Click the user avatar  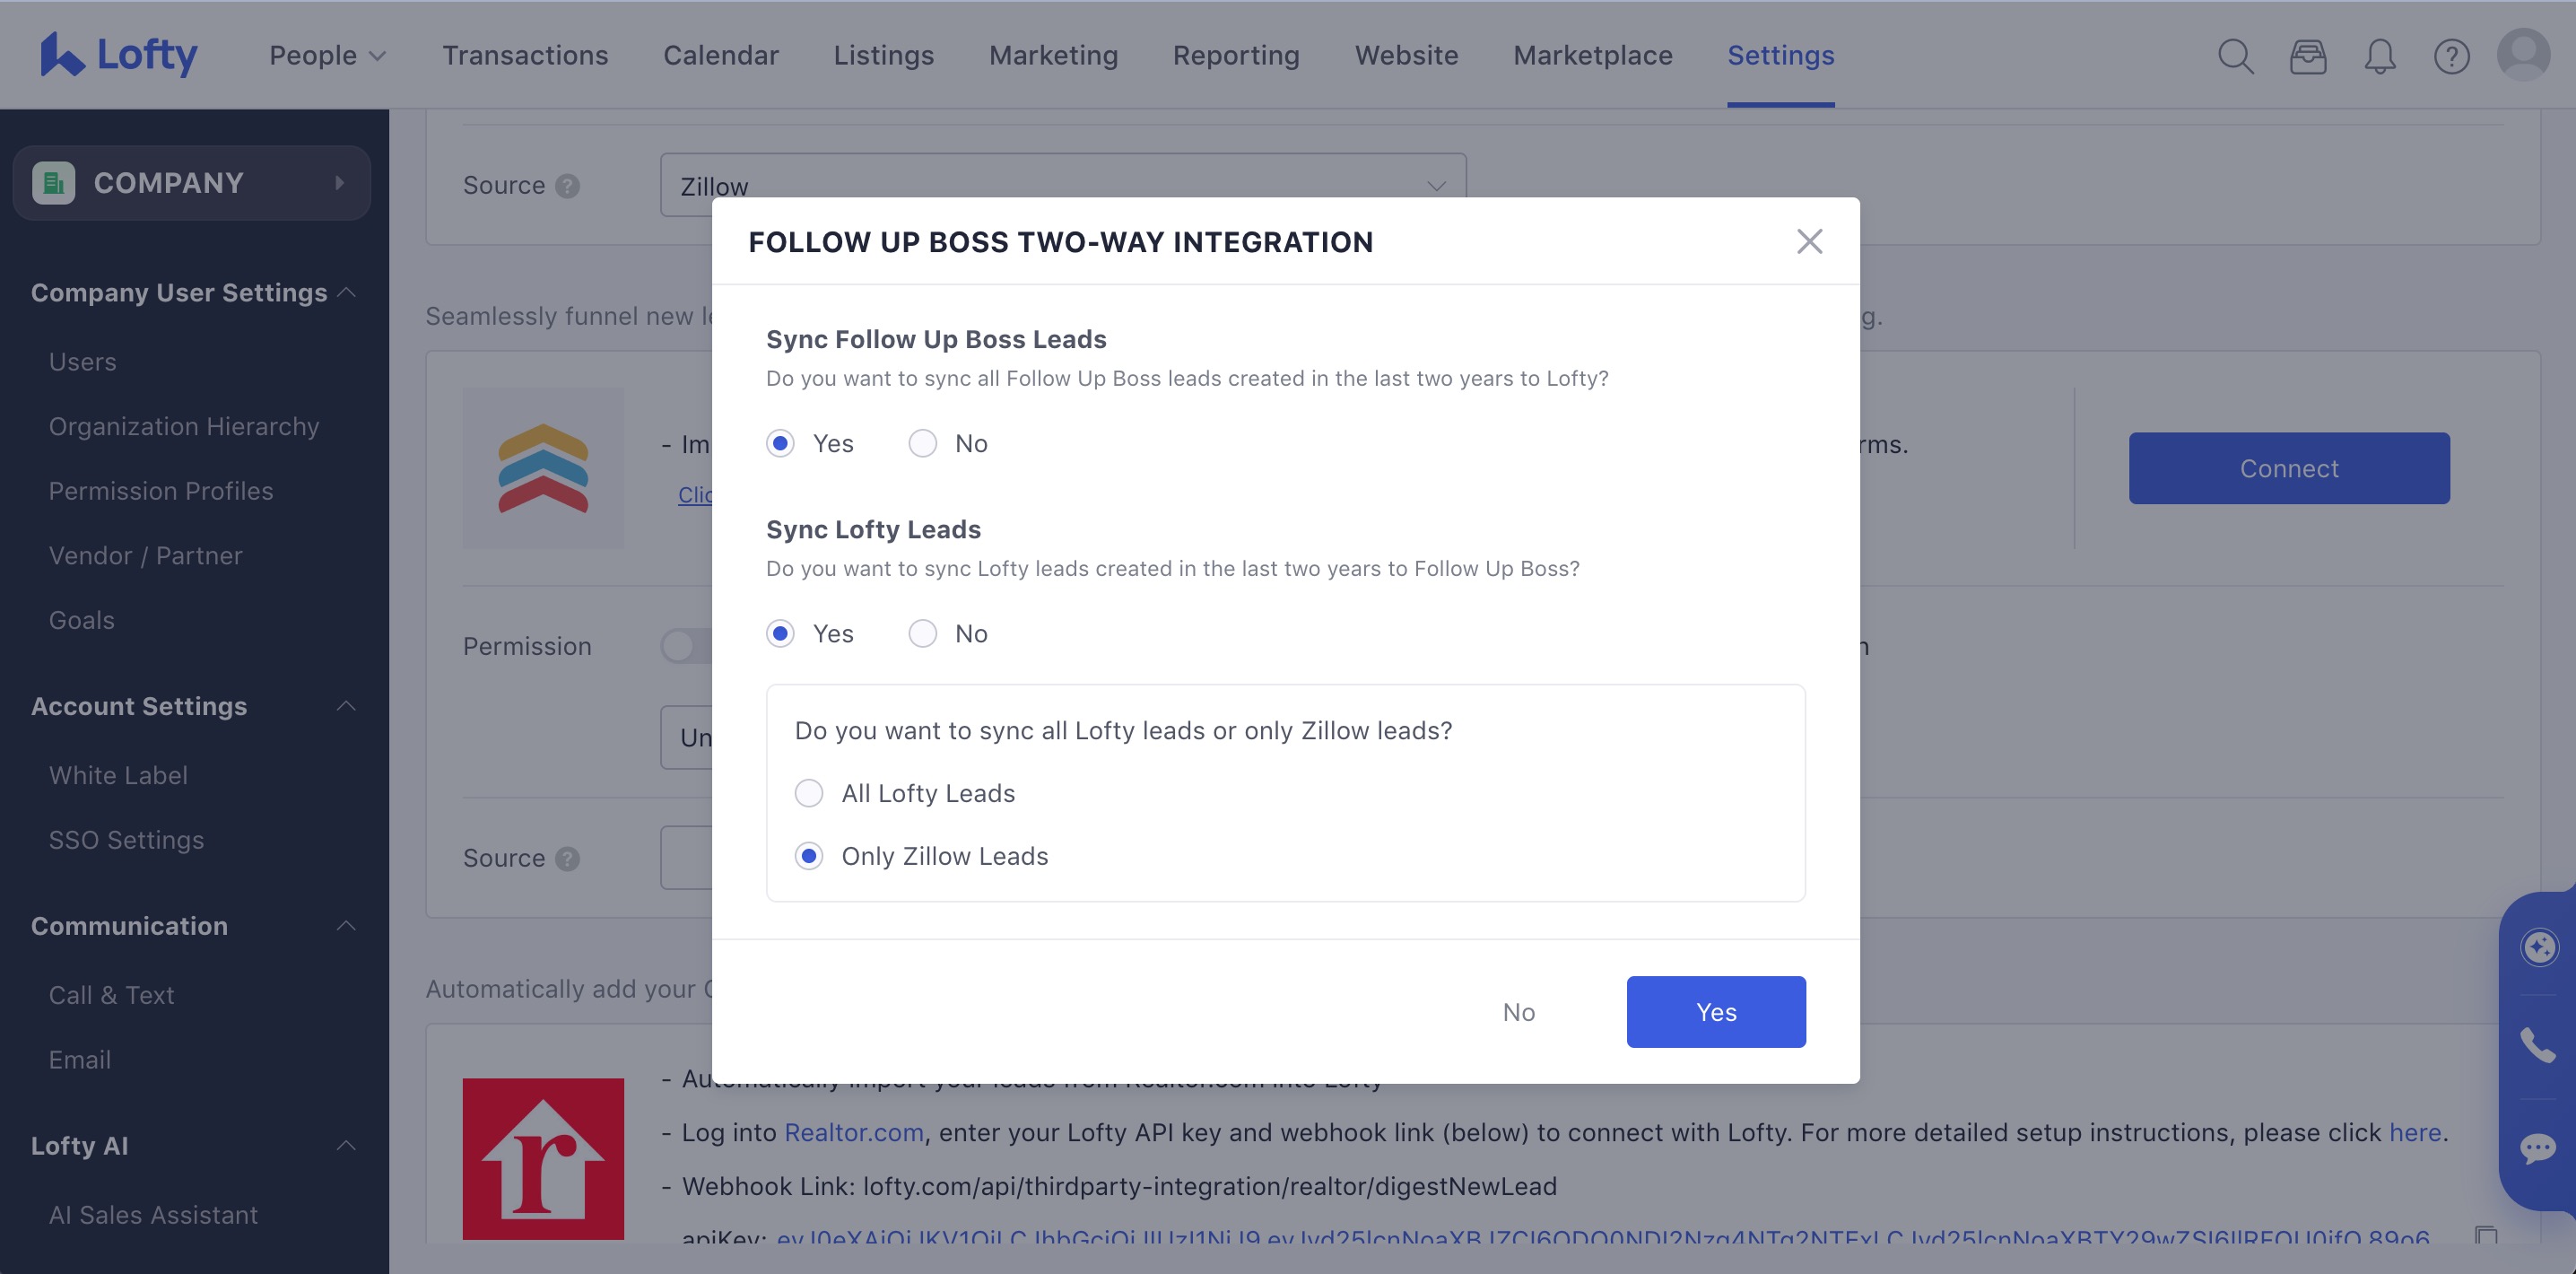point(2524,56)
